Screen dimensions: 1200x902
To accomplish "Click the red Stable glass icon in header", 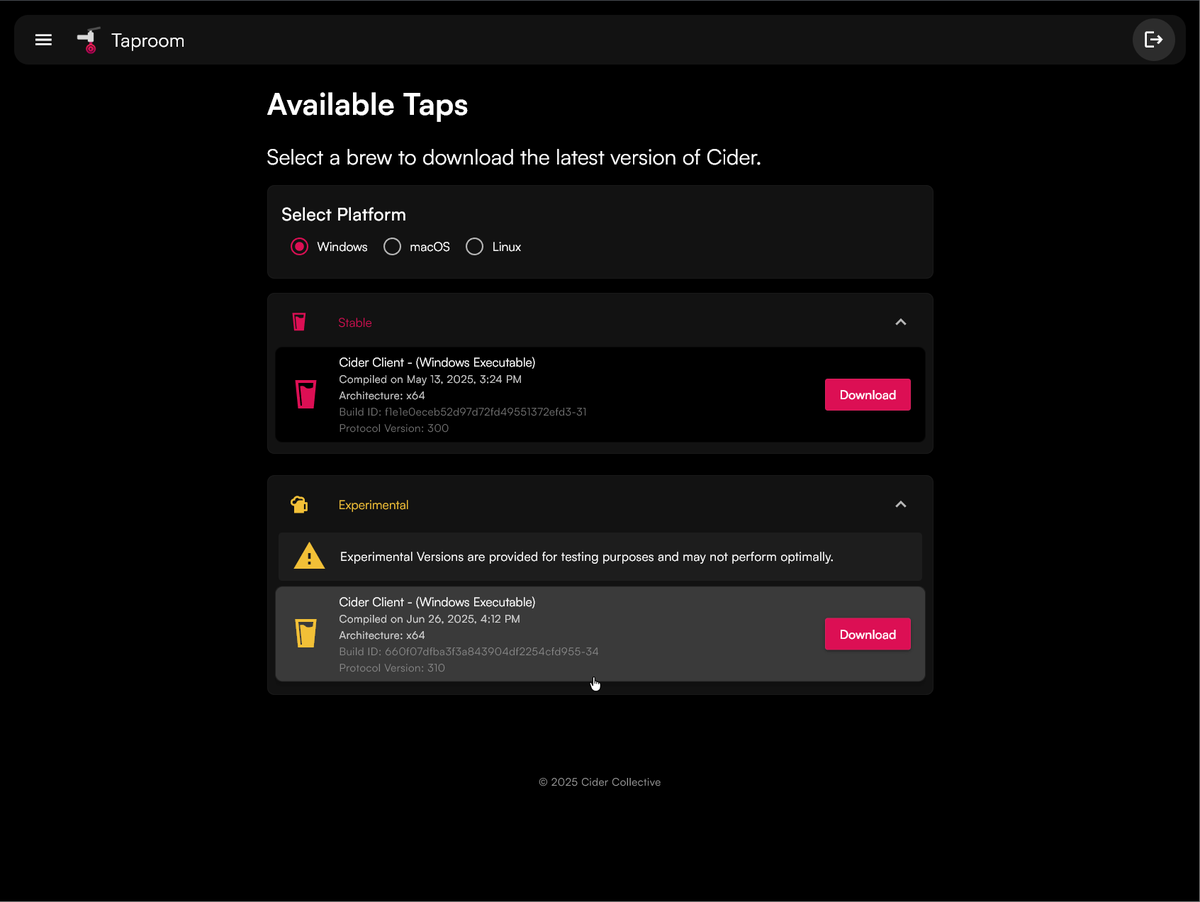I will [x=299, y=322].
